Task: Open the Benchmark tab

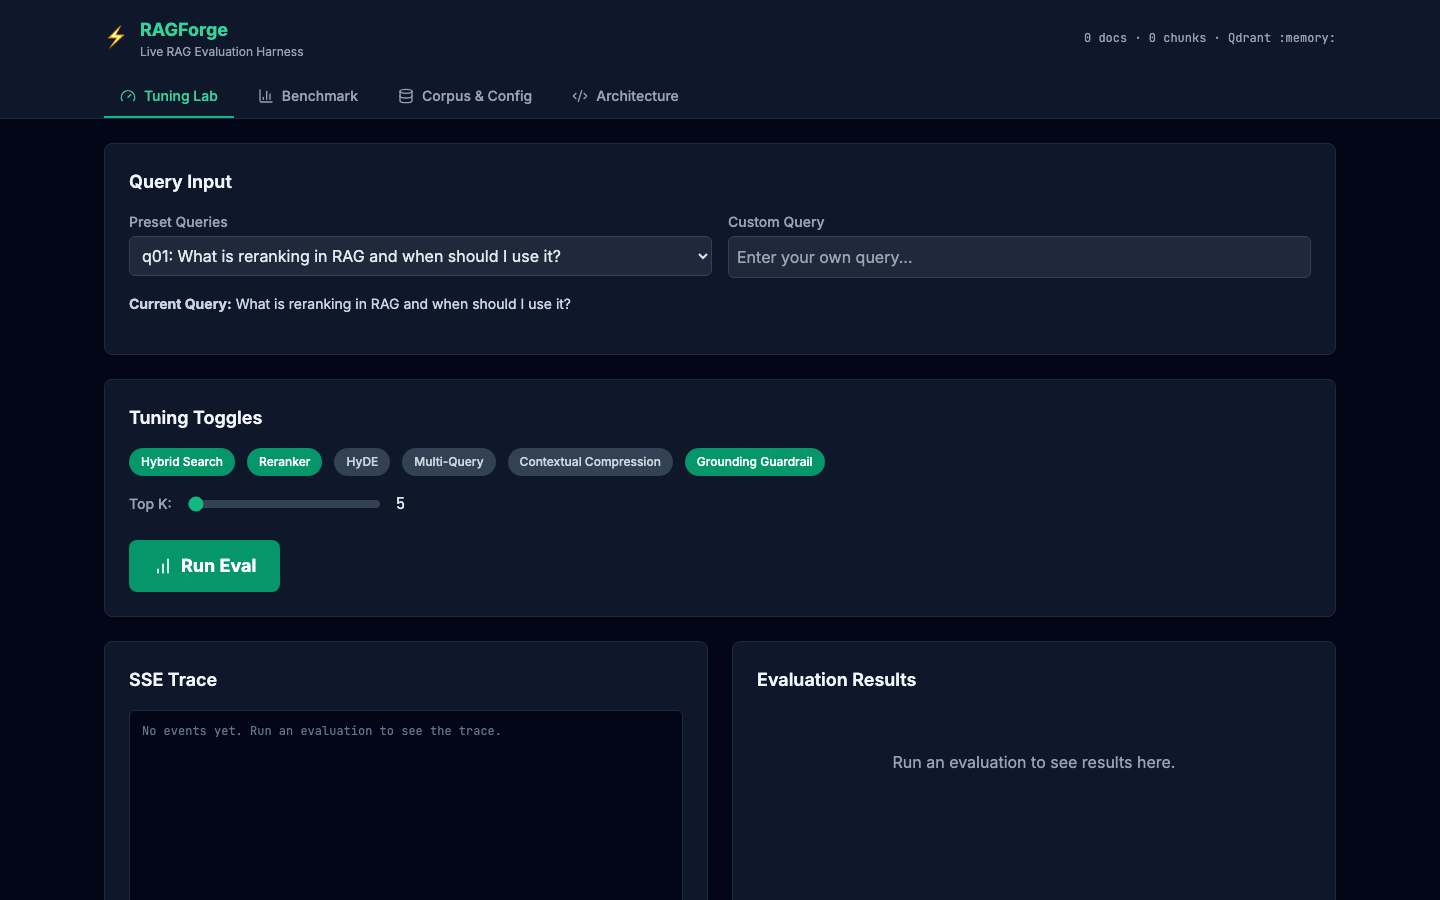Action: pyautogui.click(x=308, y=96)
